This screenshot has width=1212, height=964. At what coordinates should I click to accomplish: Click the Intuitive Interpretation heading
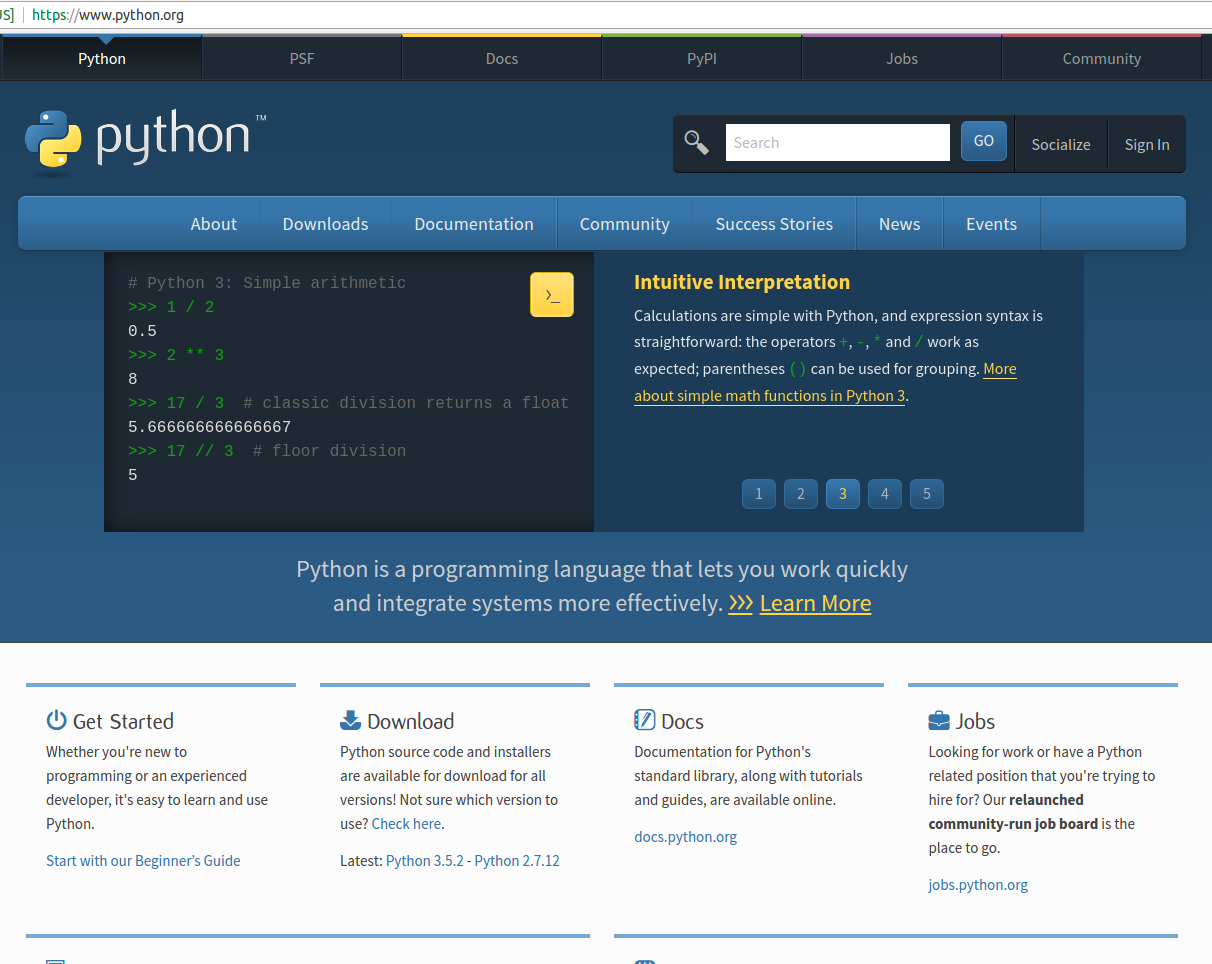point(742,282)
